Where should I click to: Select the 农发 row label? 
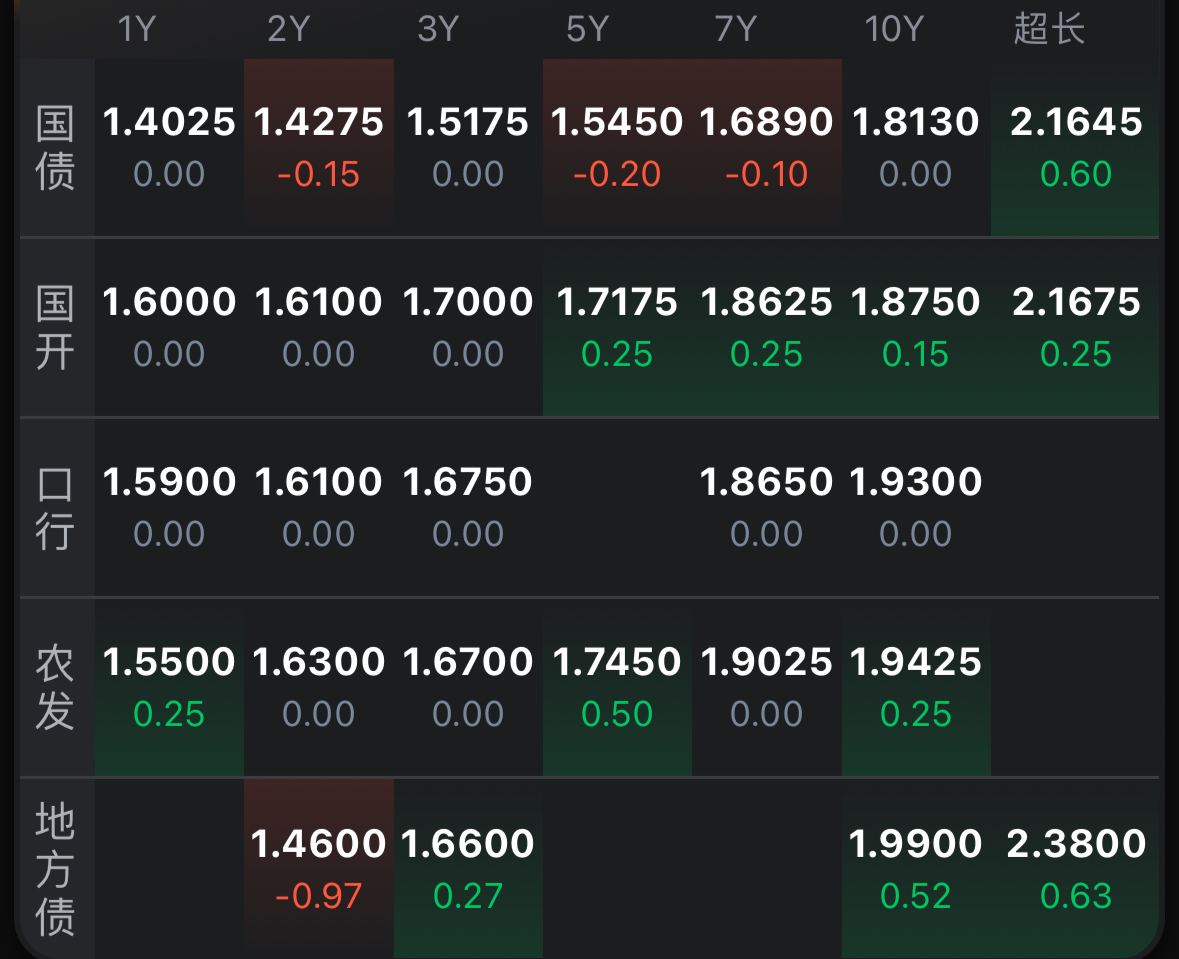pos(55,688)
